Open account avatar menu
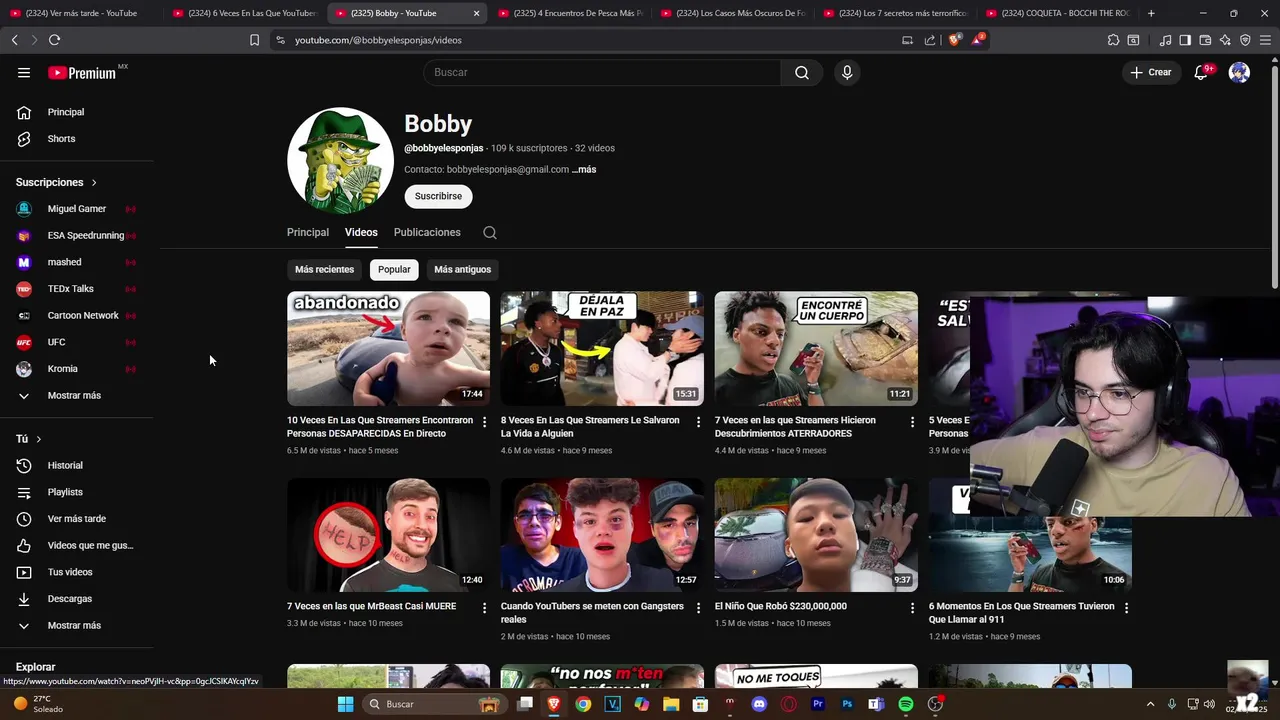 [1239, 72]
